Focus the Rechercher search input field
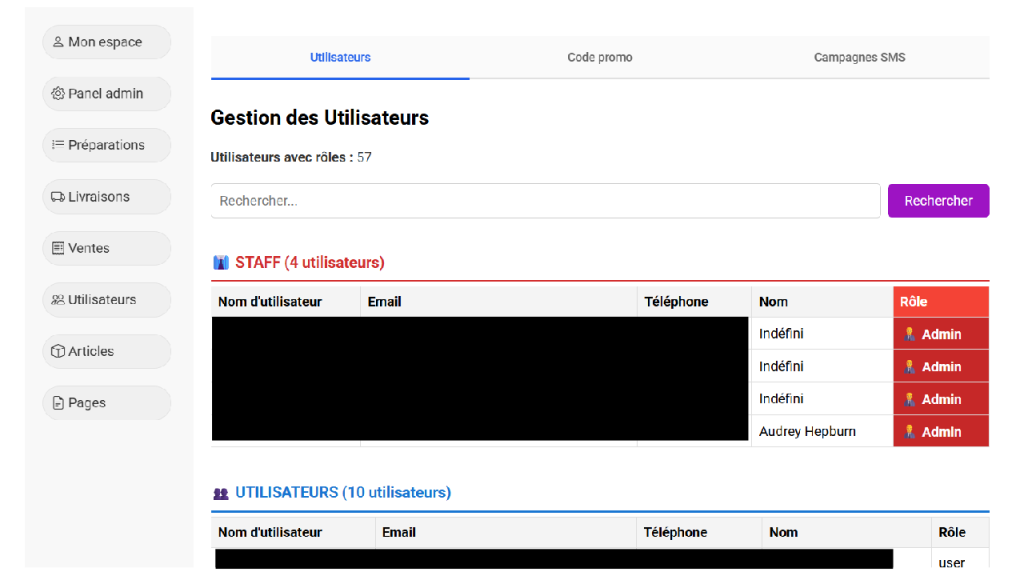This screenshot has height=576, width=1024. (545, 201)
